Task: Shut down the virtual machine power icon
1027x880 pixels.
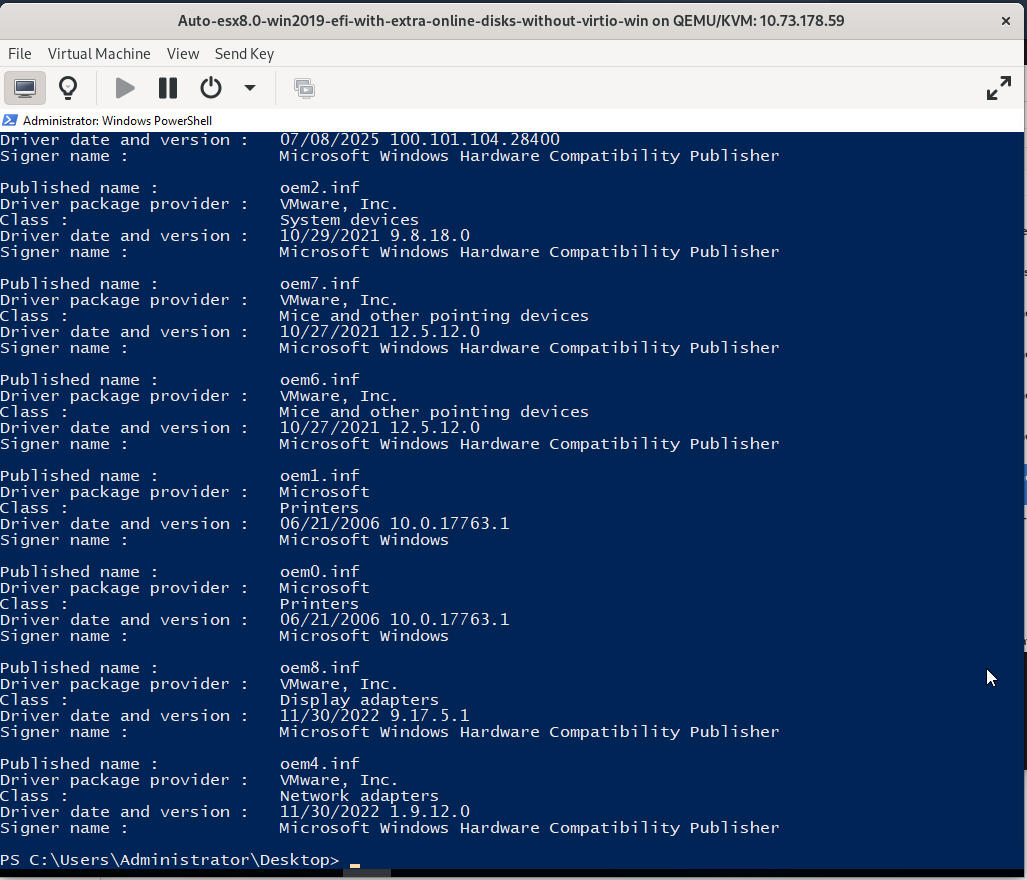Action: pos(211,88)
